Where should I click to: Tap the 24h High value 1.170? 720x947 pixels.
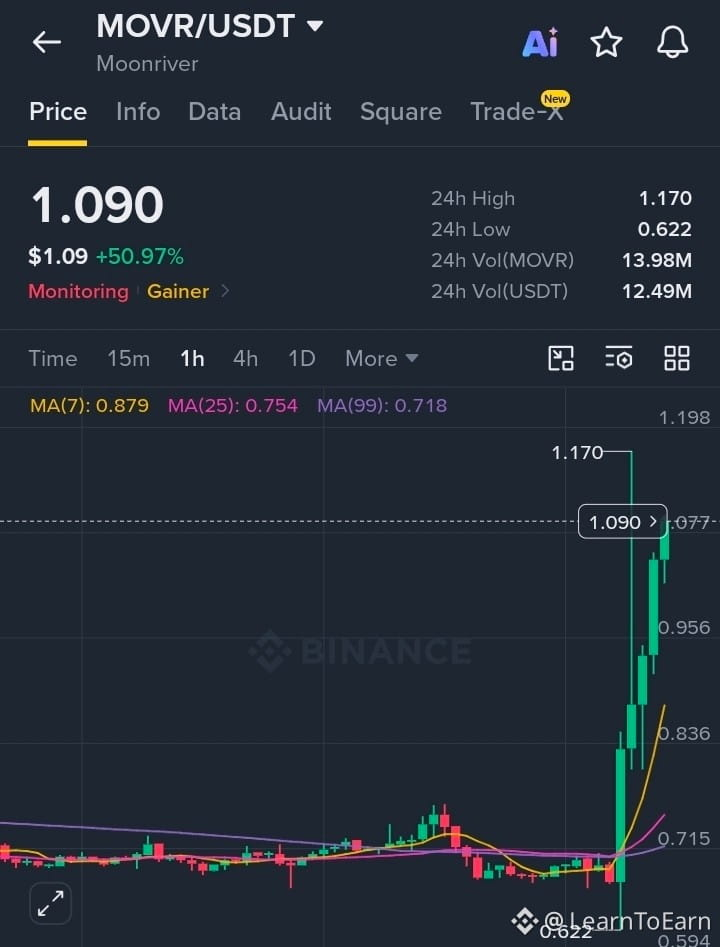pos(665,198)
